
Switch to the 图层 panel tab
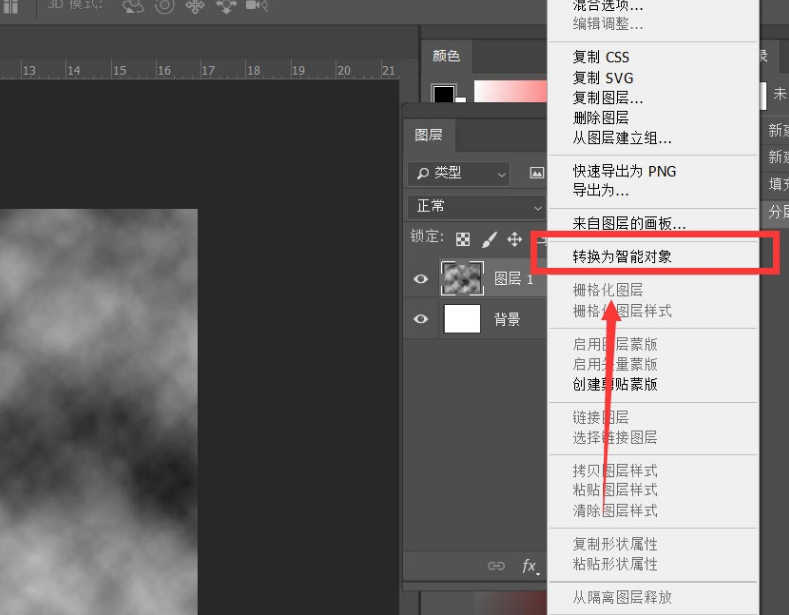[x=429, y=135]
